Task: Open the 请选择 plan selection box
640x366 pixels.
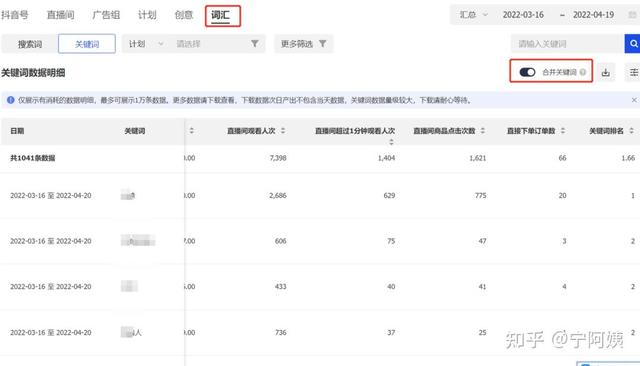Action: tap(217, 44)
